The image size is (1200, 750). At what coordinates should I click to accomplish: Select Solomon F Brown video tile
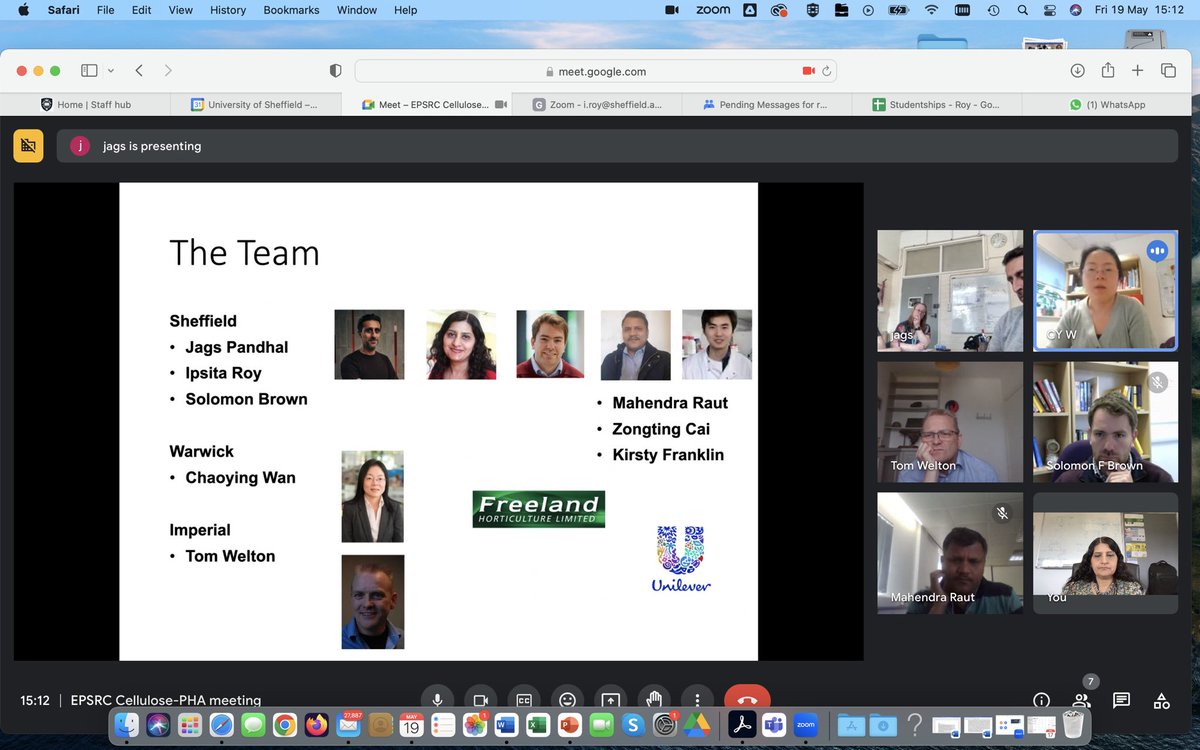click(x=1105, y=422)
